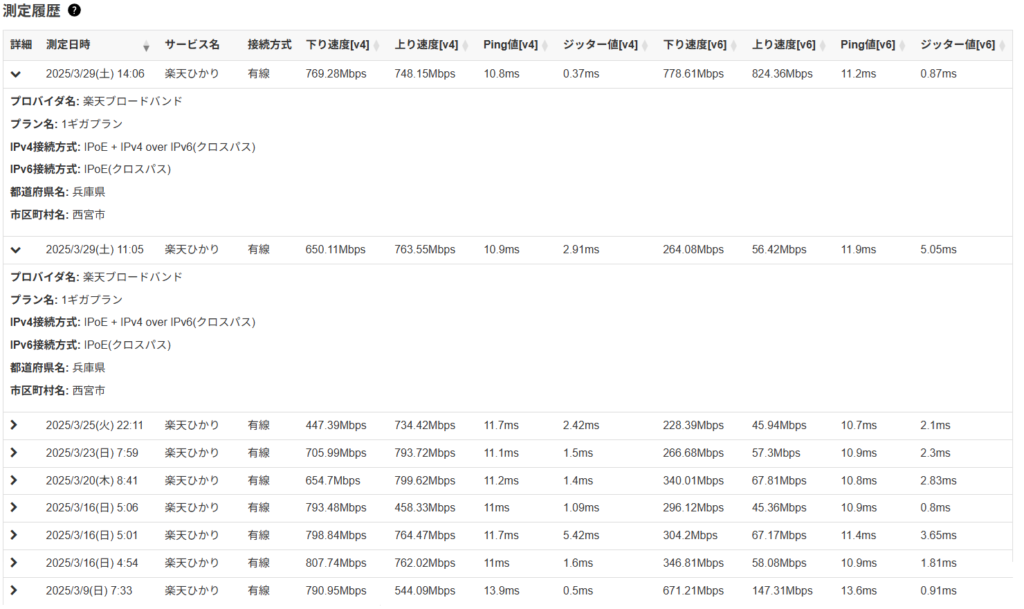Expand the 2025/3/20 8:41 row chevron
The height and width of the screenshot is (609, 1024).
tap(14, 480)
